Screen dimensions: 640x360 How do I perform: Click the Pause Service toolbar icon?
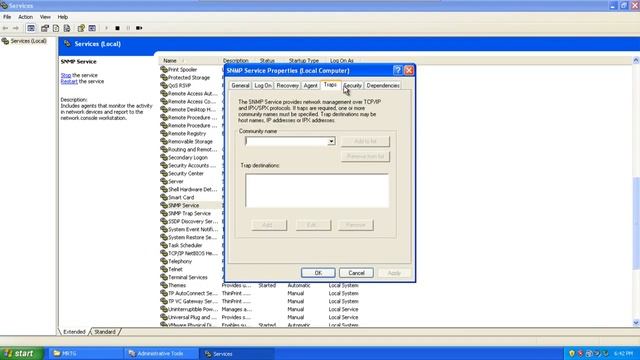pos(128,28)
